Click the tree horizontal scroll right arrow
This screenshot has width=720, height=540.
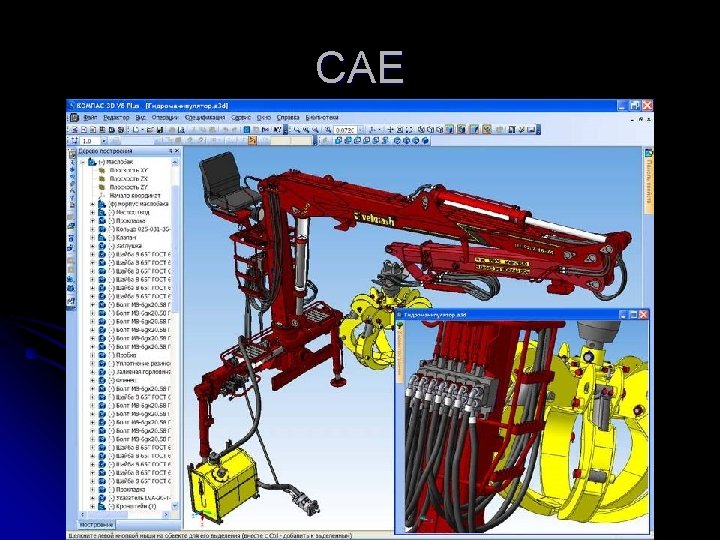coord(167,515)
